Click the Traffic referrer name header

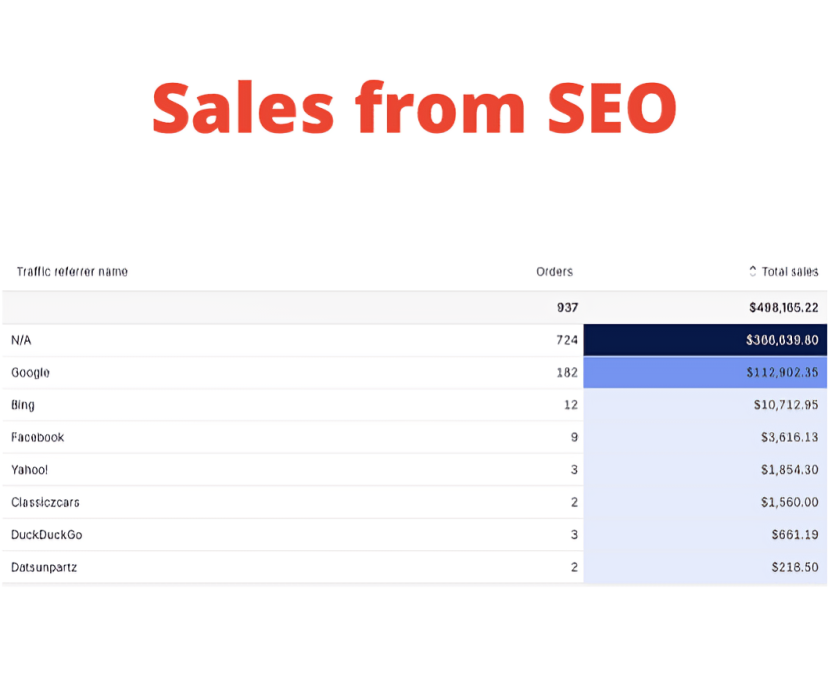tap(72, 271)
